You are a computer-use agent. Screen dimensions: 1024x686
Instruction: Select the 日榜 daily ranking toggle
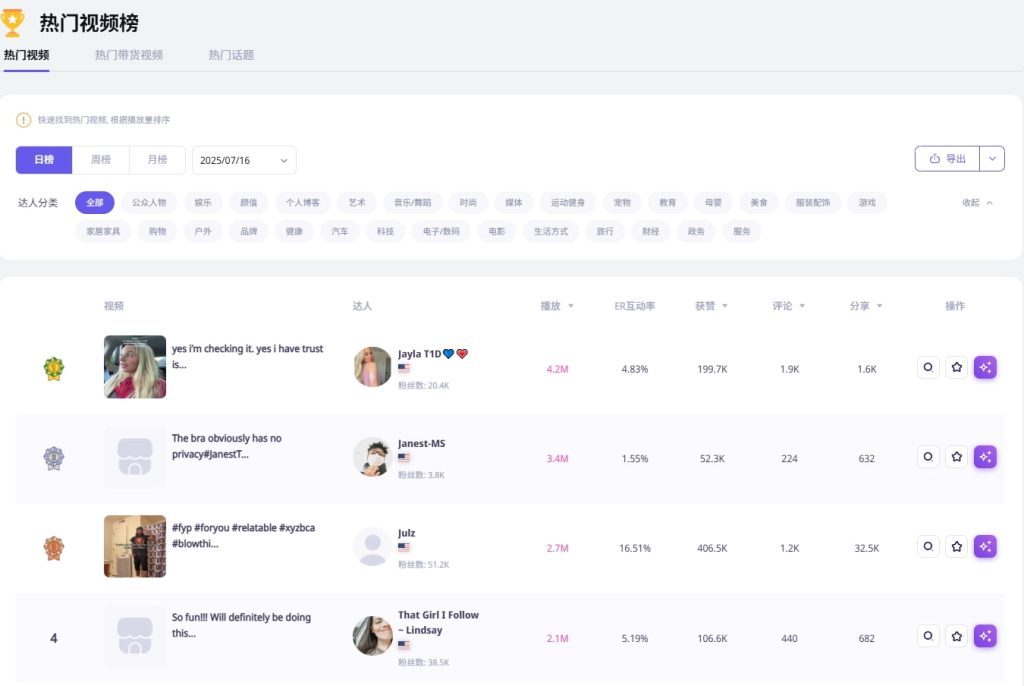tap(44, 160)
